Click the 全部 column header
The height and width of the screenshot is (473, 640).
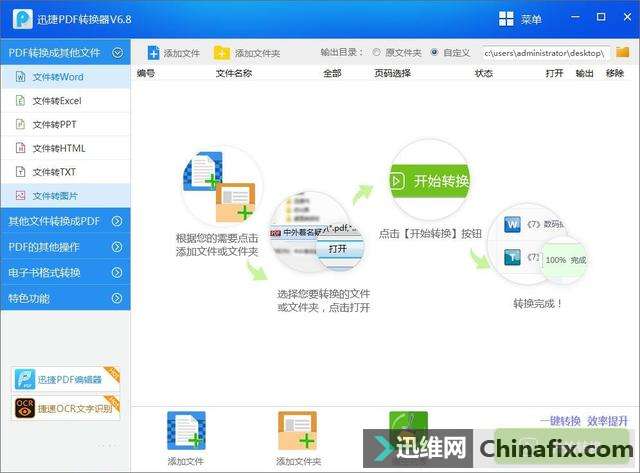(x=332, y=73)
